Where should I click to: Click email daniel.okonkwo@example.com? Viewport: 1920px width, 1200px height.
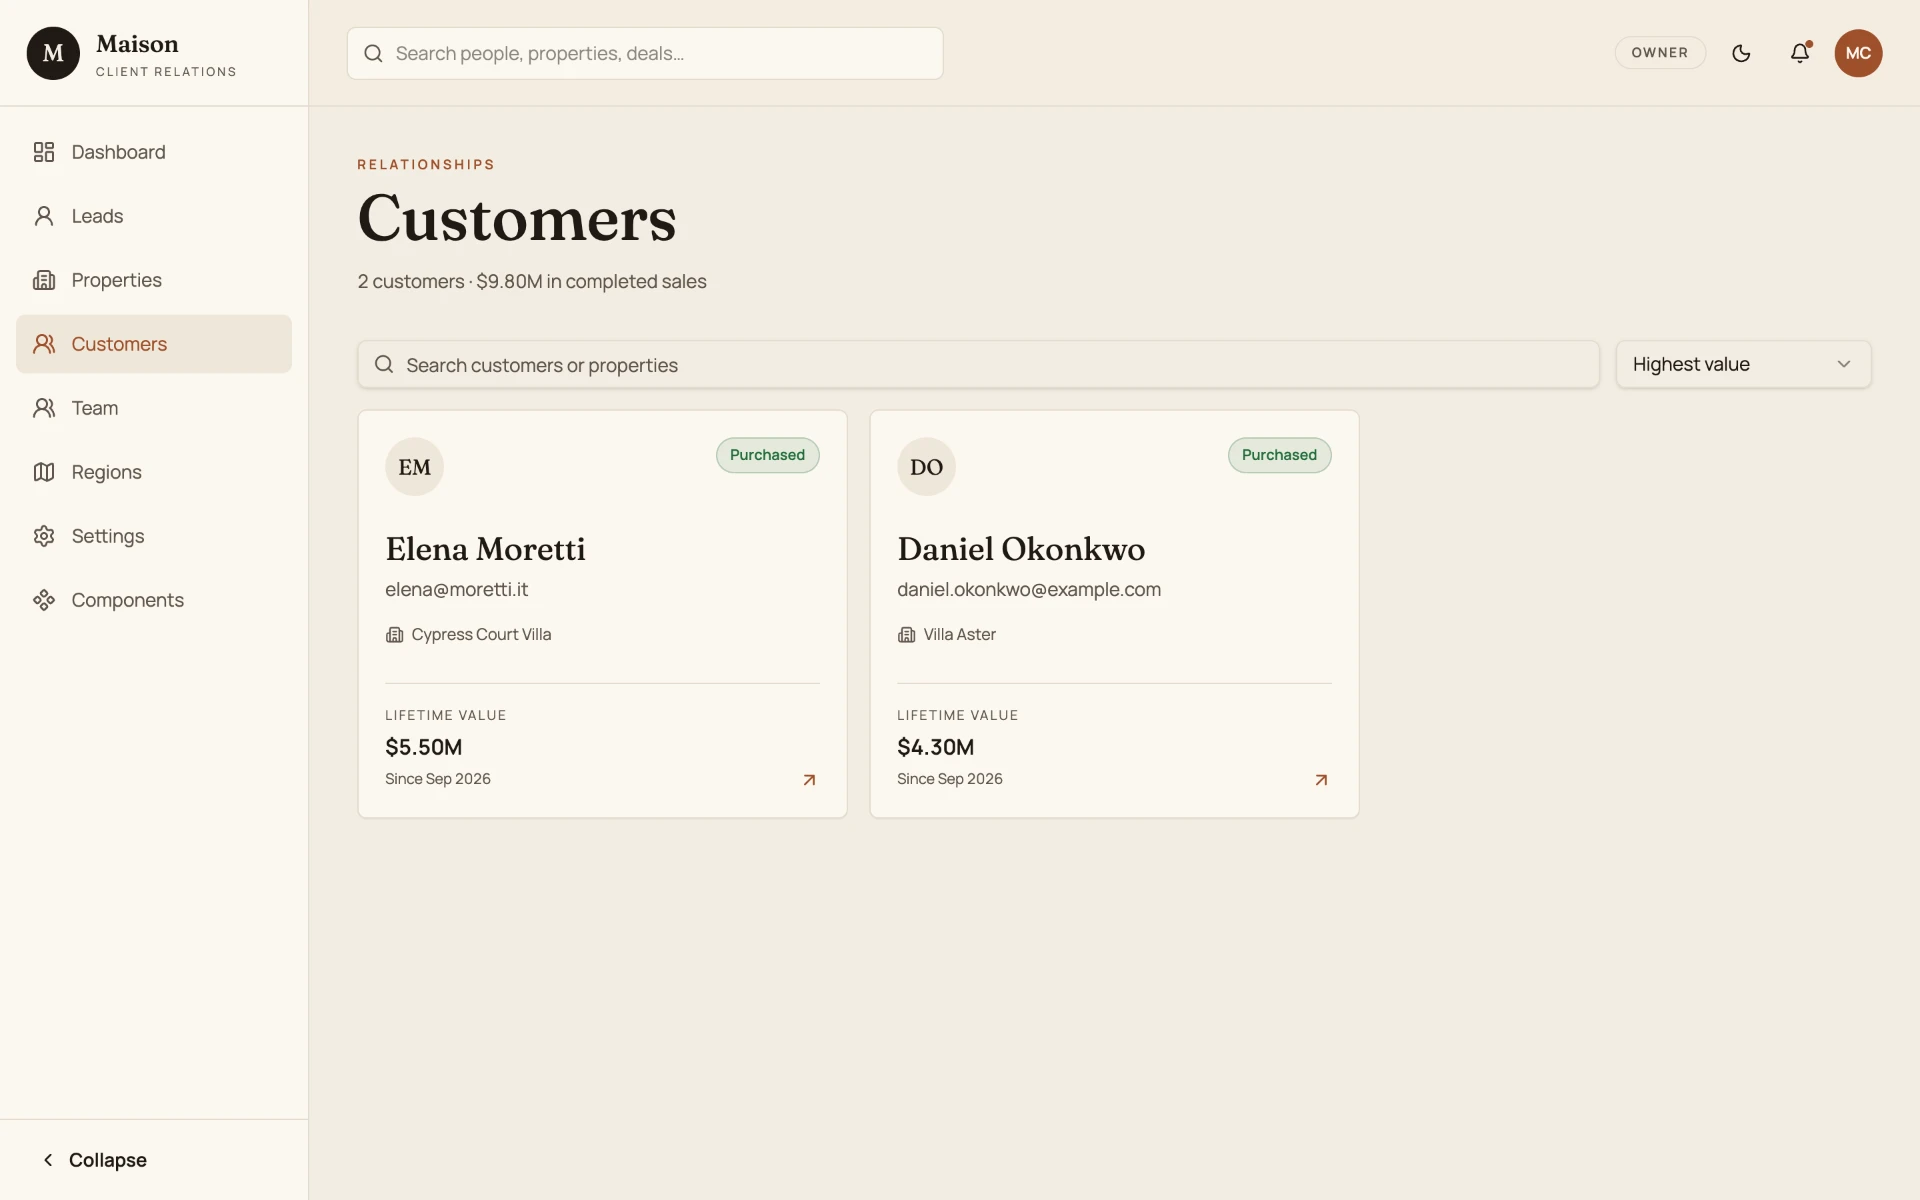pyautogui.click(x=1029, y=590)
